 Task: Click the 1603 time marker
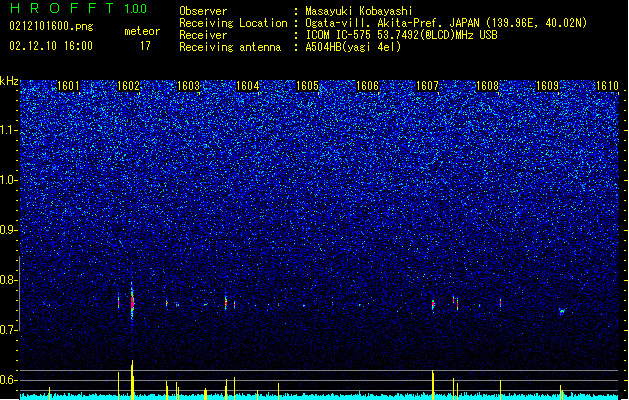pyautogui.click(x=188, y=86)
